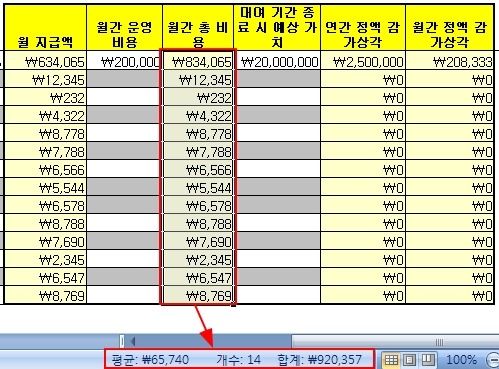Select the ₩634,065 cell

click(45, 61)
